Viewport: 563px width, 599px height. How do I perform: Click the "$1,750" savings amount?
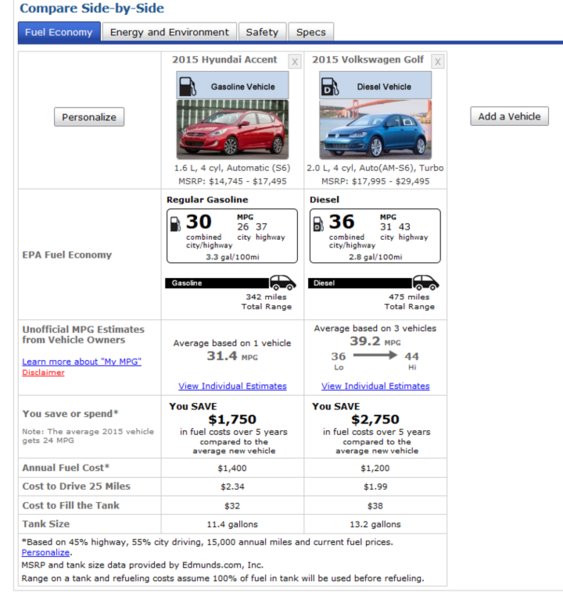coord(232,419)
